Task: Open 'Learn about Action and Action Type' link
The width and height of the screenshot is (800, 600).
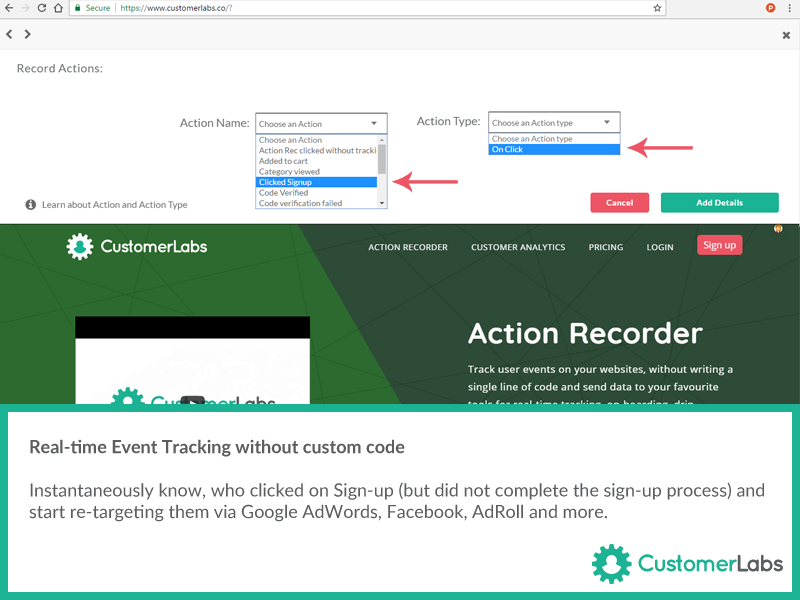Action: coord(114,205)
